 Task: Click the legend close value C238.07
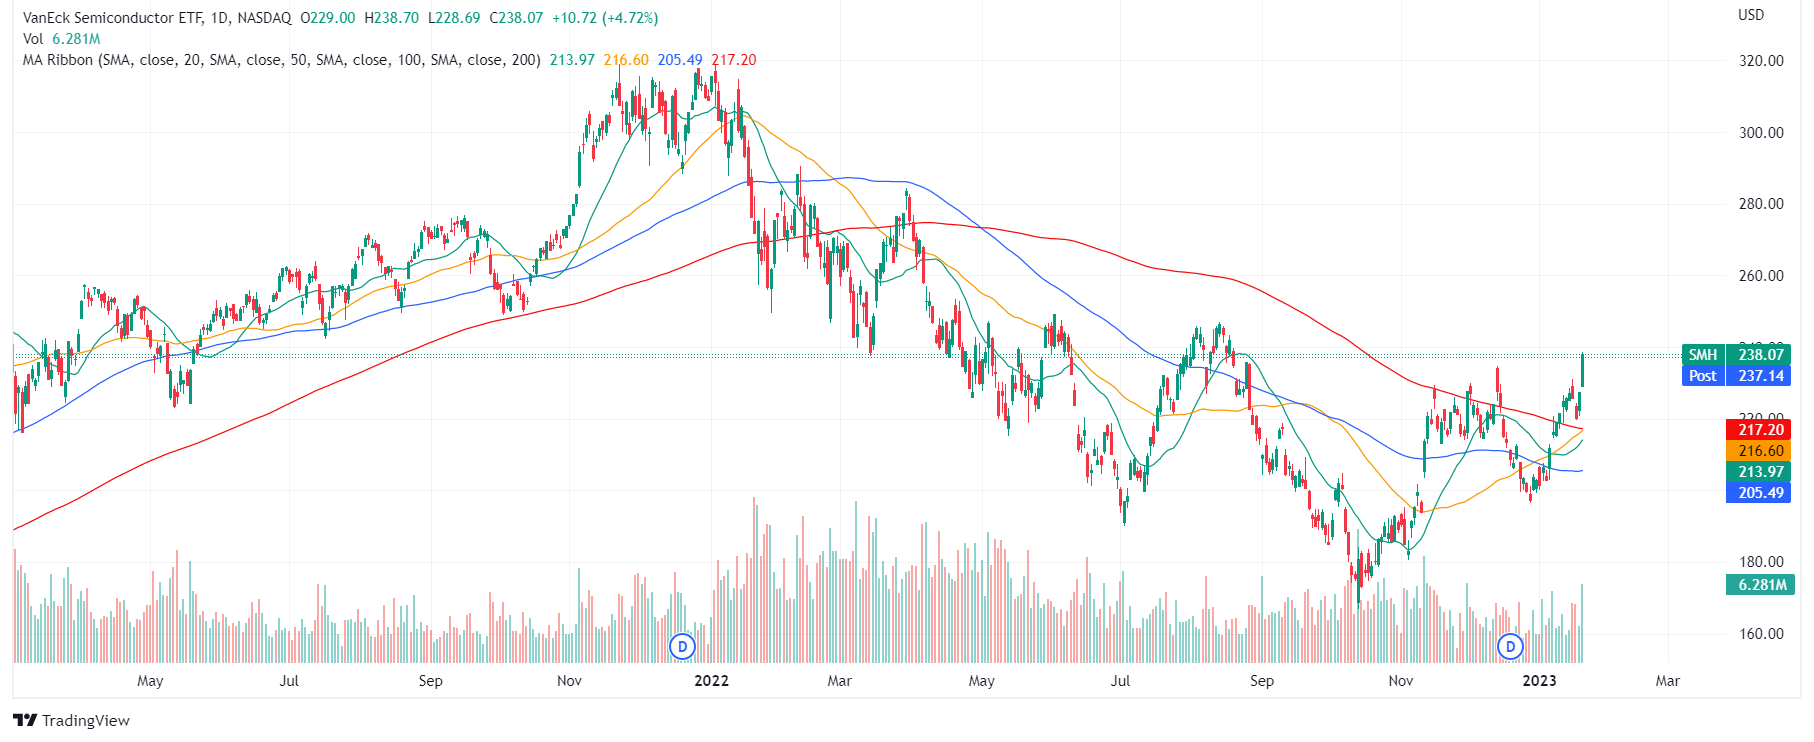(x=516, y=18)
